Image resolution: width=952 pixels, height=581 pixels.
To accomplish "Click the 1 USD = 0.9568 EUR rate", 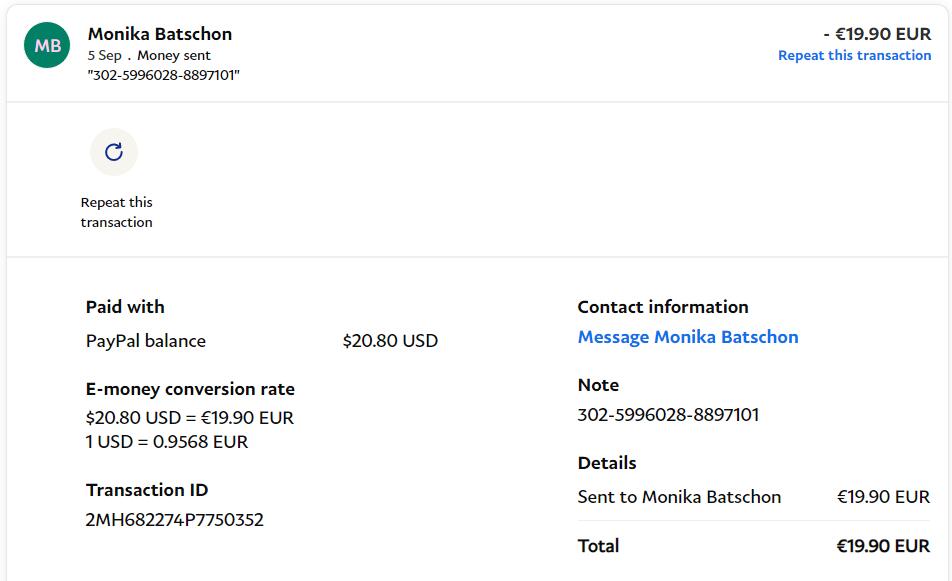I will (x=167, y=442).
